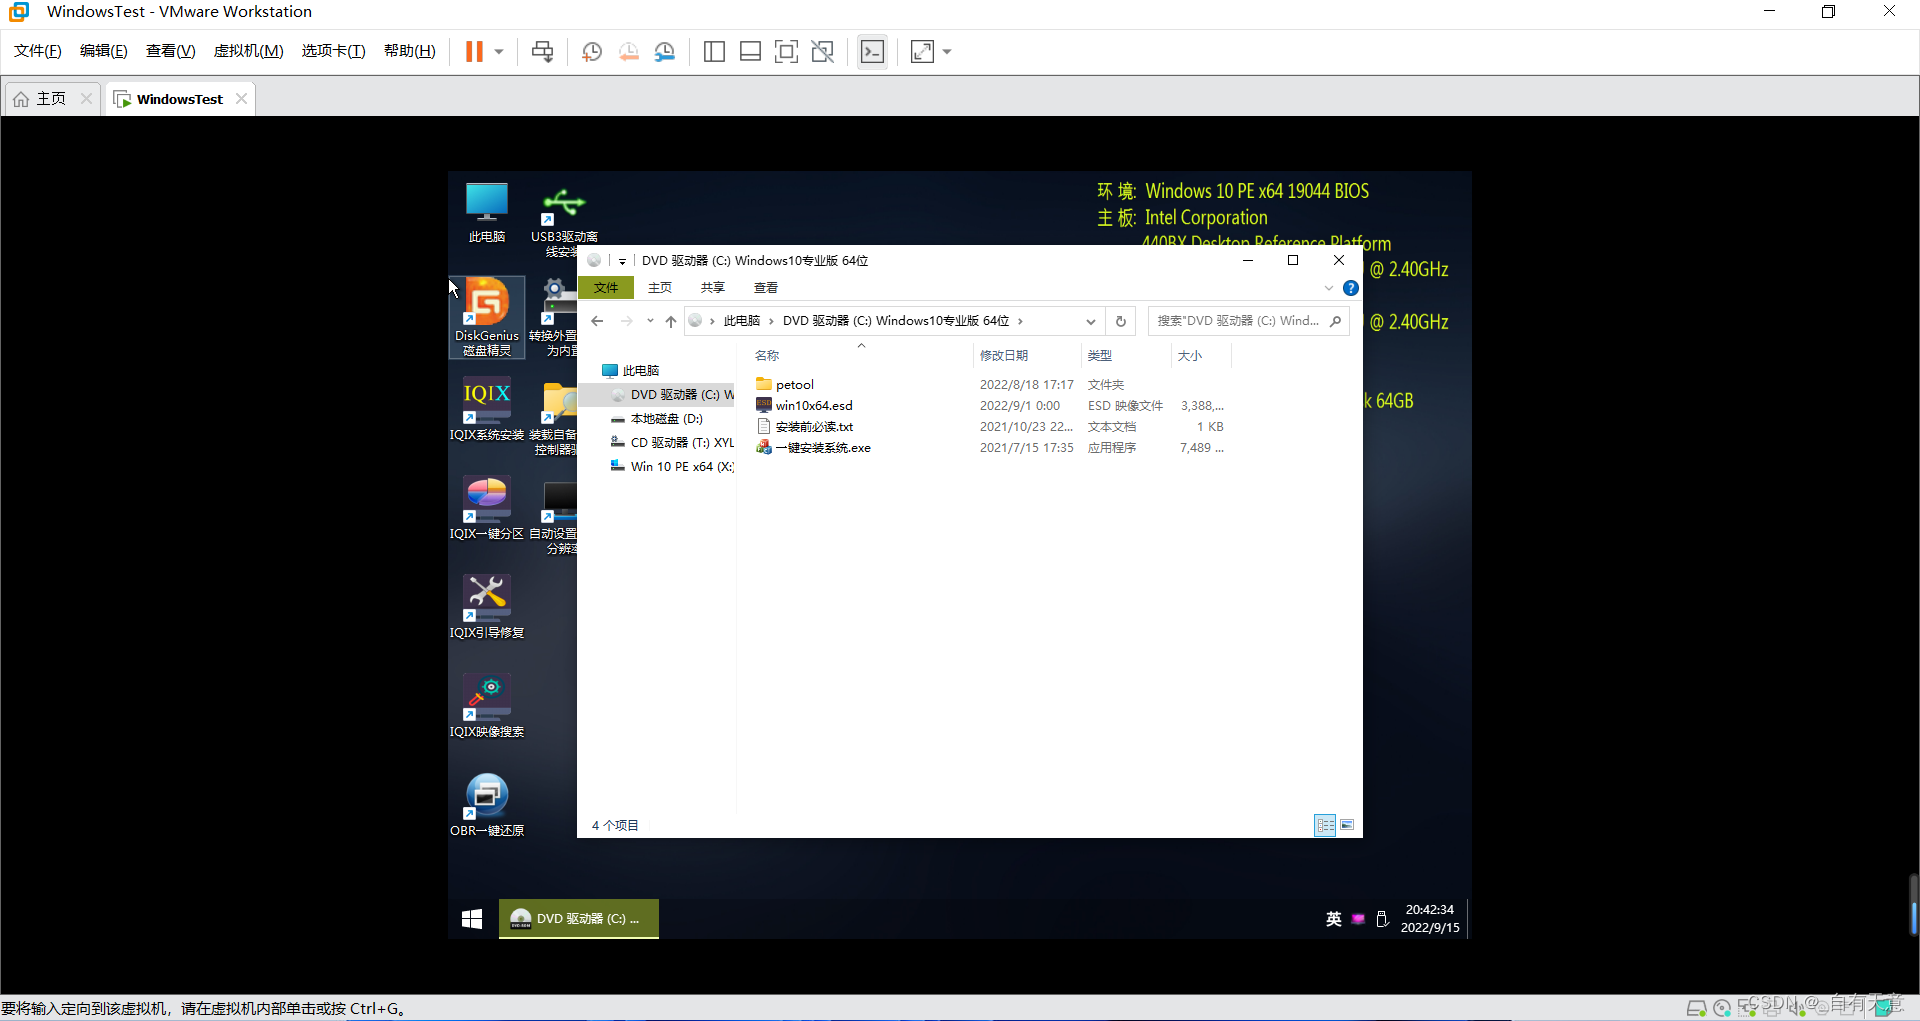Sort files by 名称 column
1920x1021 pixels.
click(767, 356)
